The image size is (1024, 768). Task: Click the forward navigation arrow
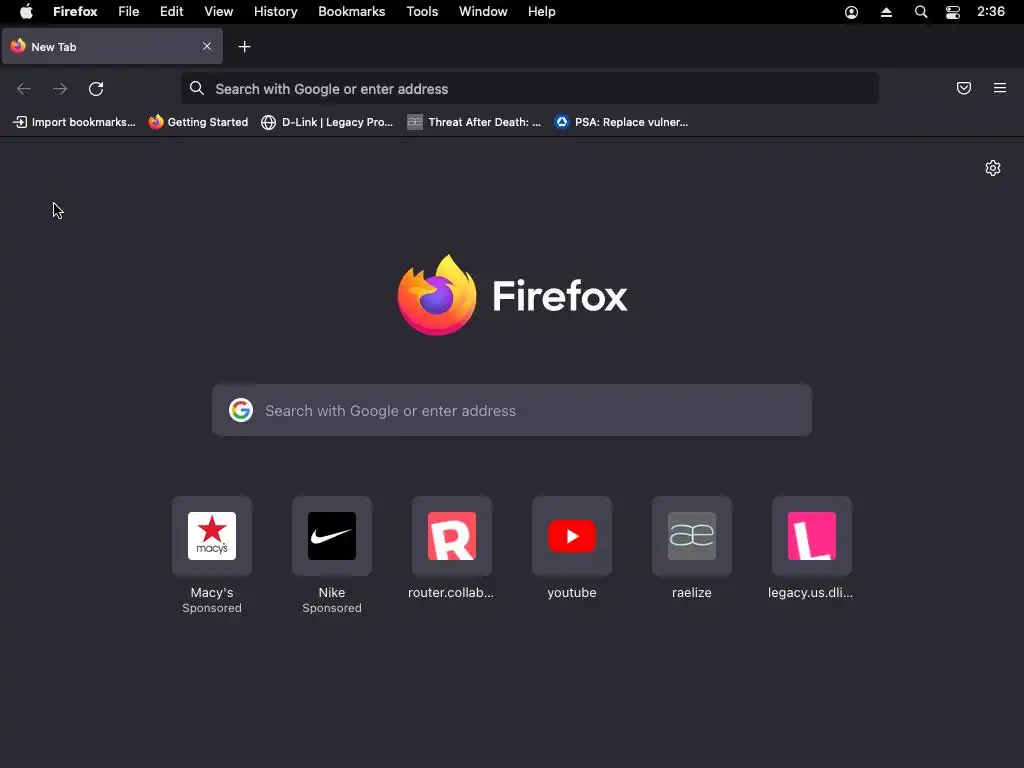60,89
